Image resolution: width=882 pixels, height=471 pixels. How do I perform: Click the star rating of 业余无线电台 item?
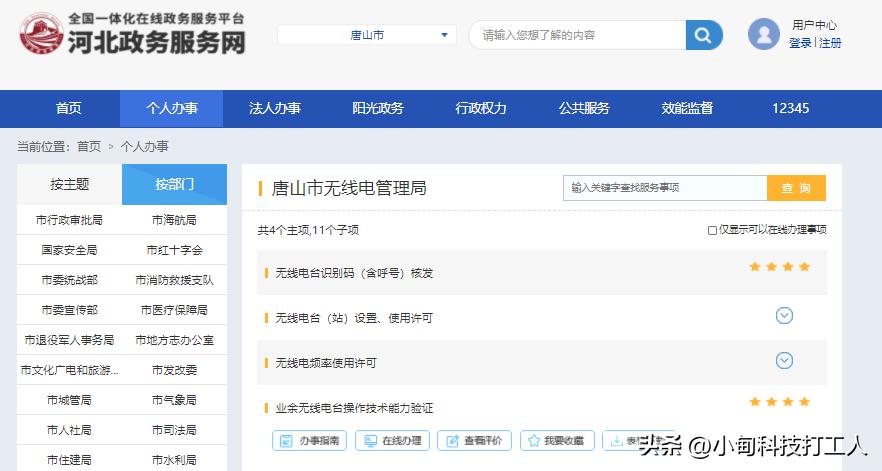[780, 402]
